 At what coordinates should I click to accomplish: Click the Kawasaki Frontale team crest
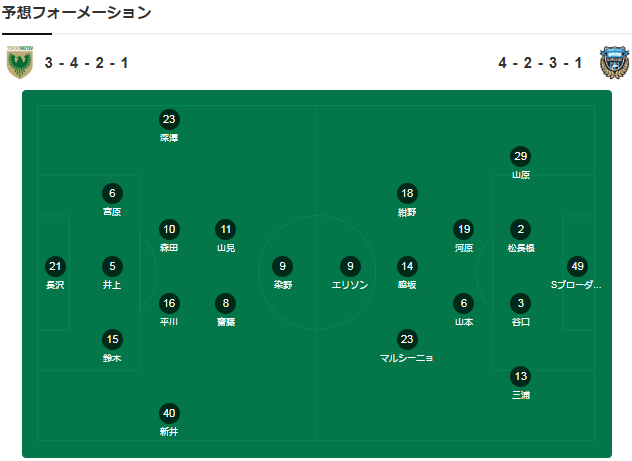[x=611, y=62]
